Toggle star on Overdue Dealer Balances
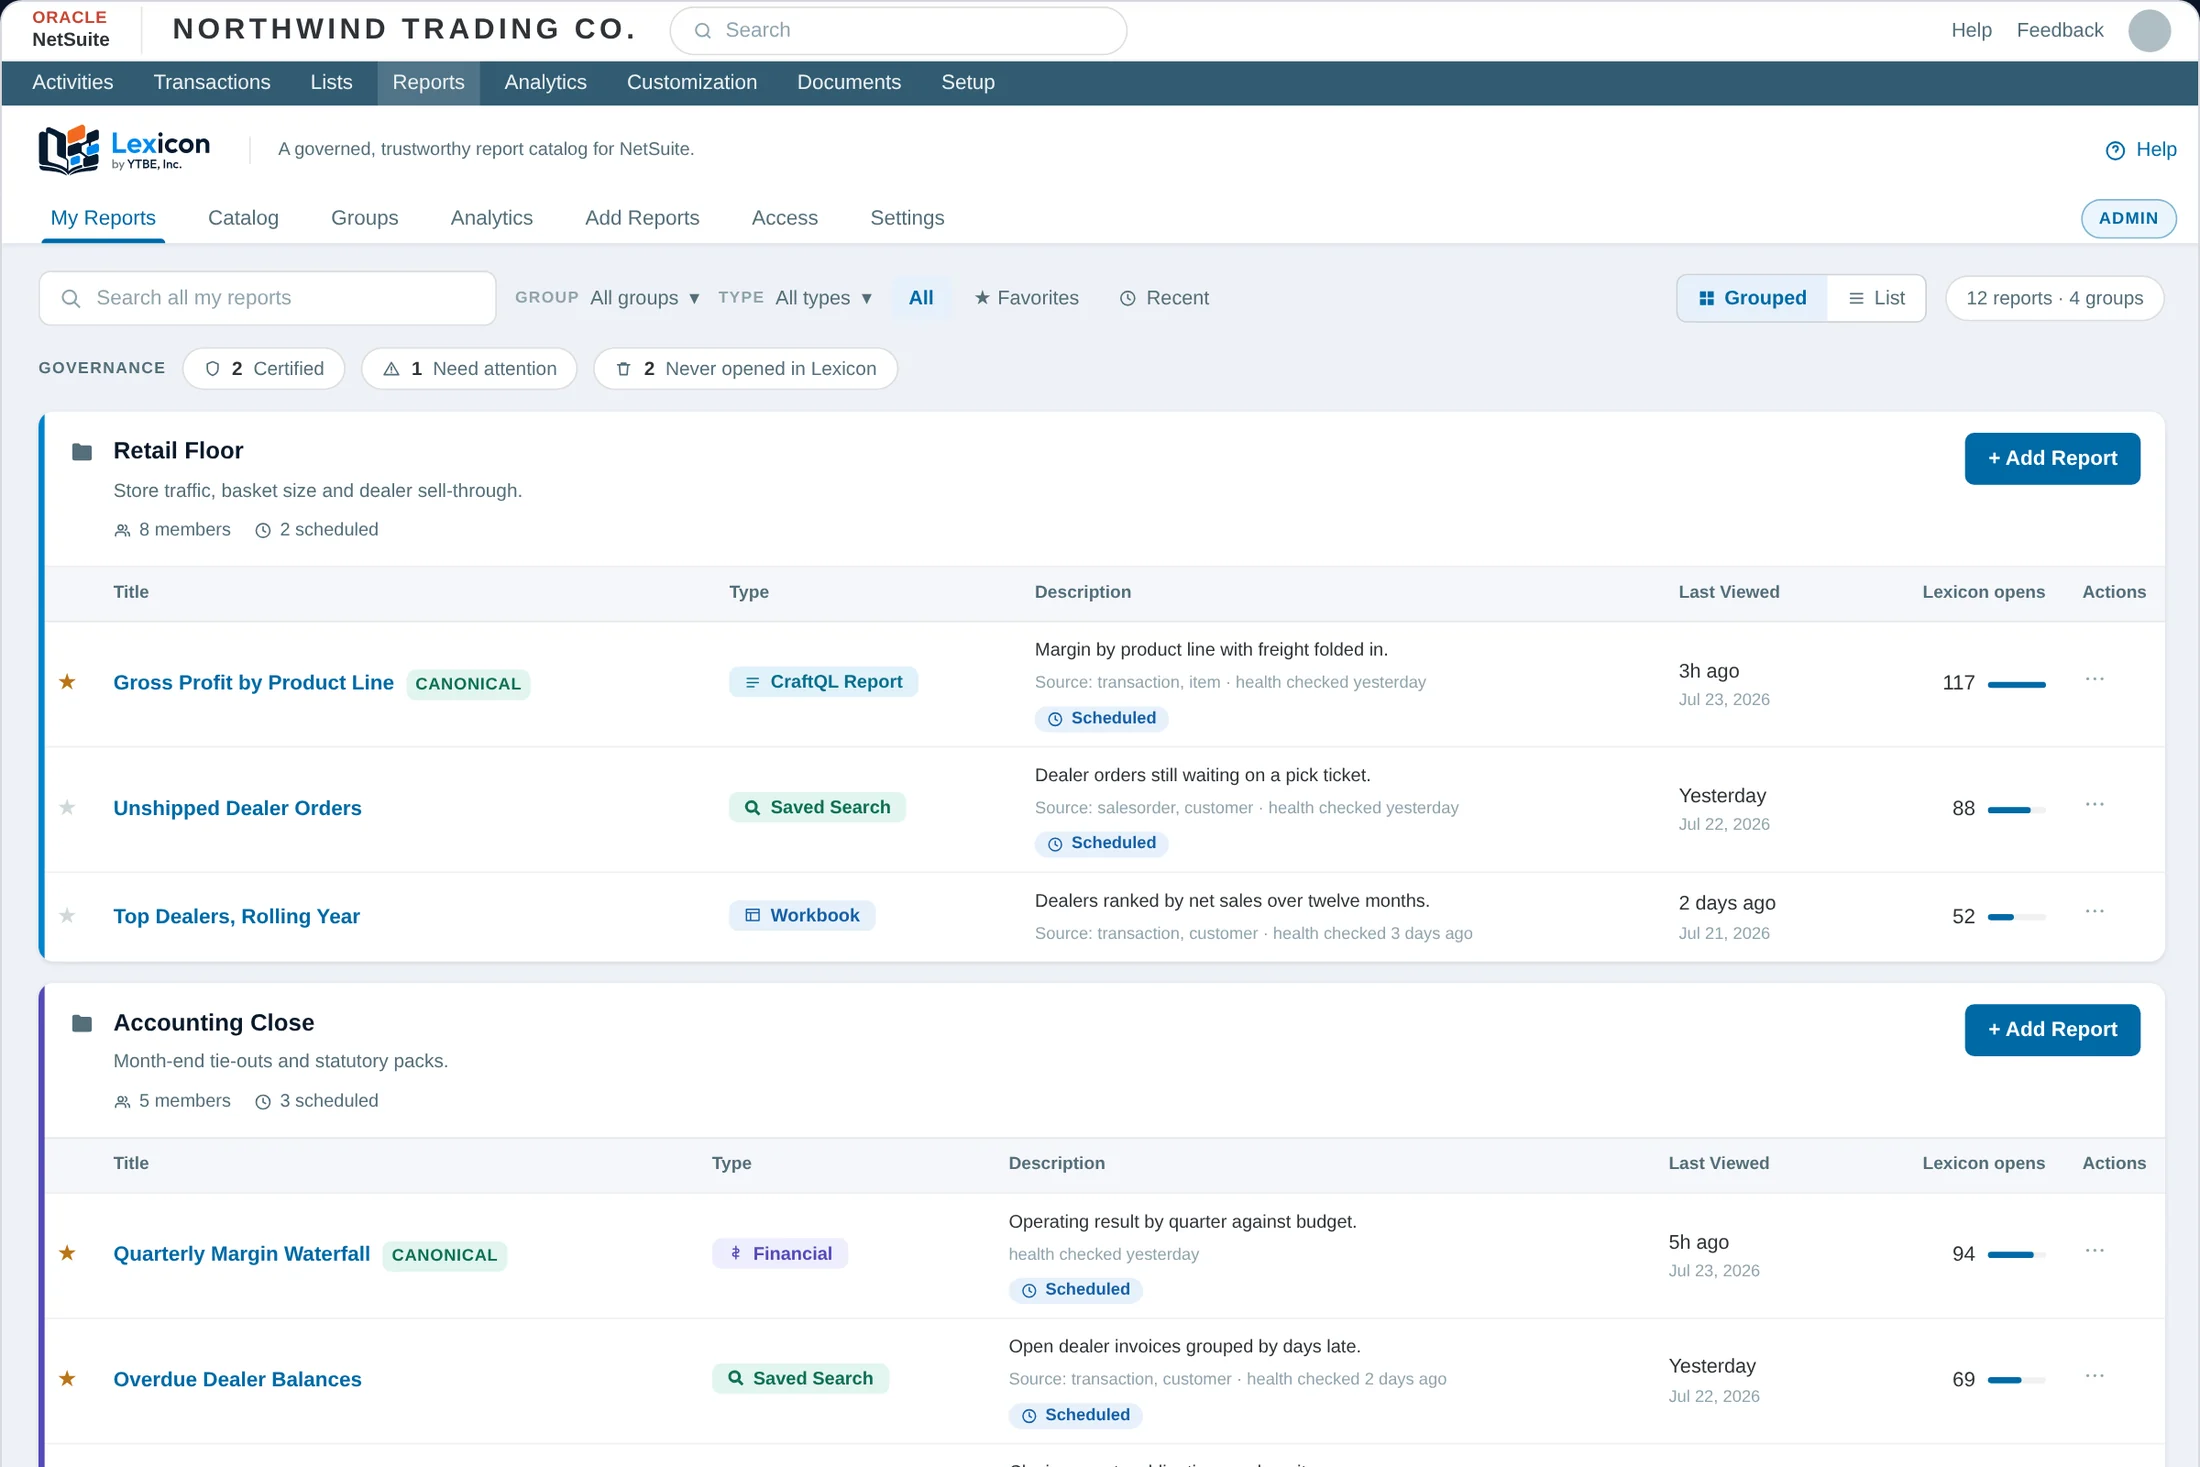Image resolution: width=2200 pixels, height=1467 pixels. (67, 1378)
